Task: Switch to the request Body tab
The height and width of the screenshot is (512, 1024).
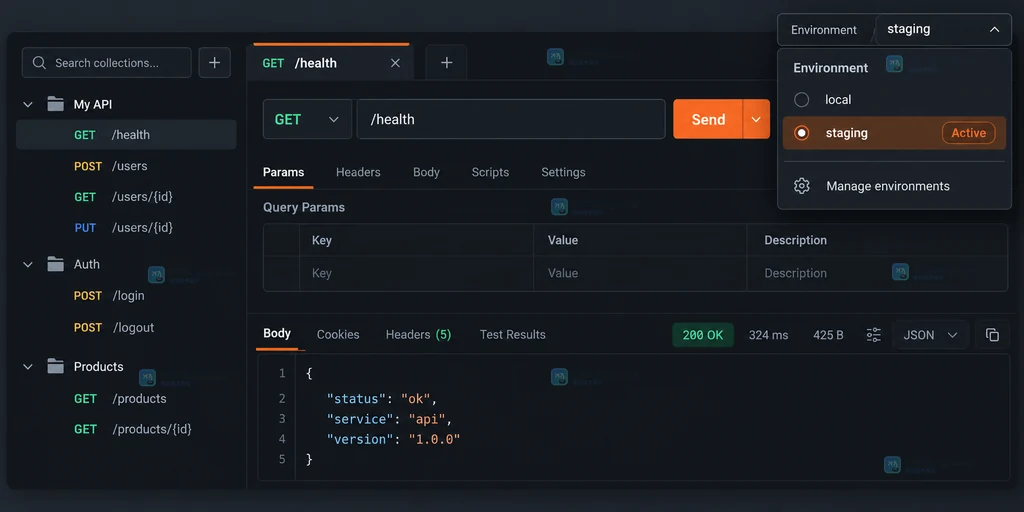Action: tap(426, 172)
